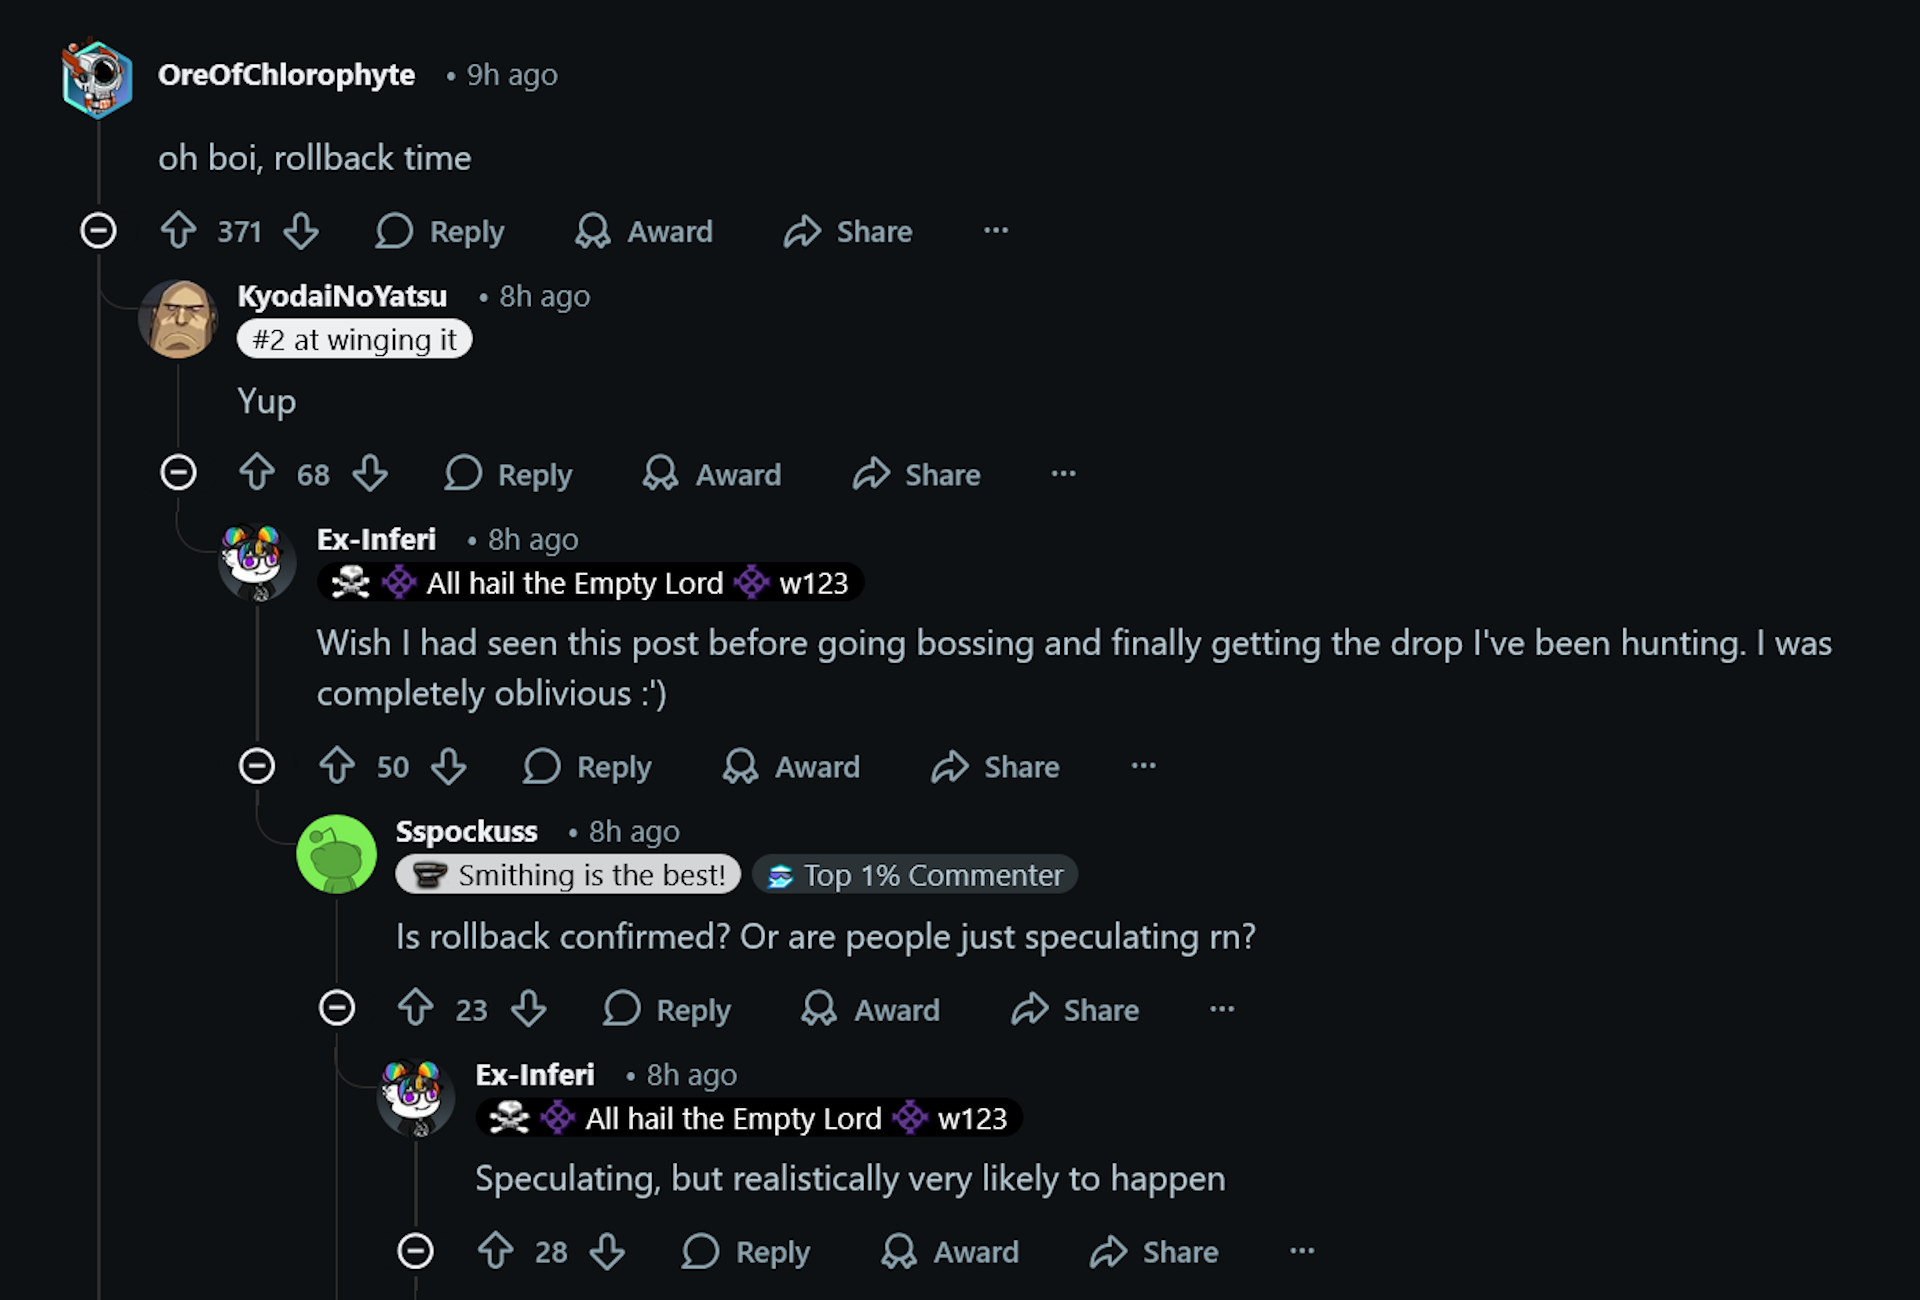Share Ex-Inferi's bossing drop comment

tap(996, 767)
